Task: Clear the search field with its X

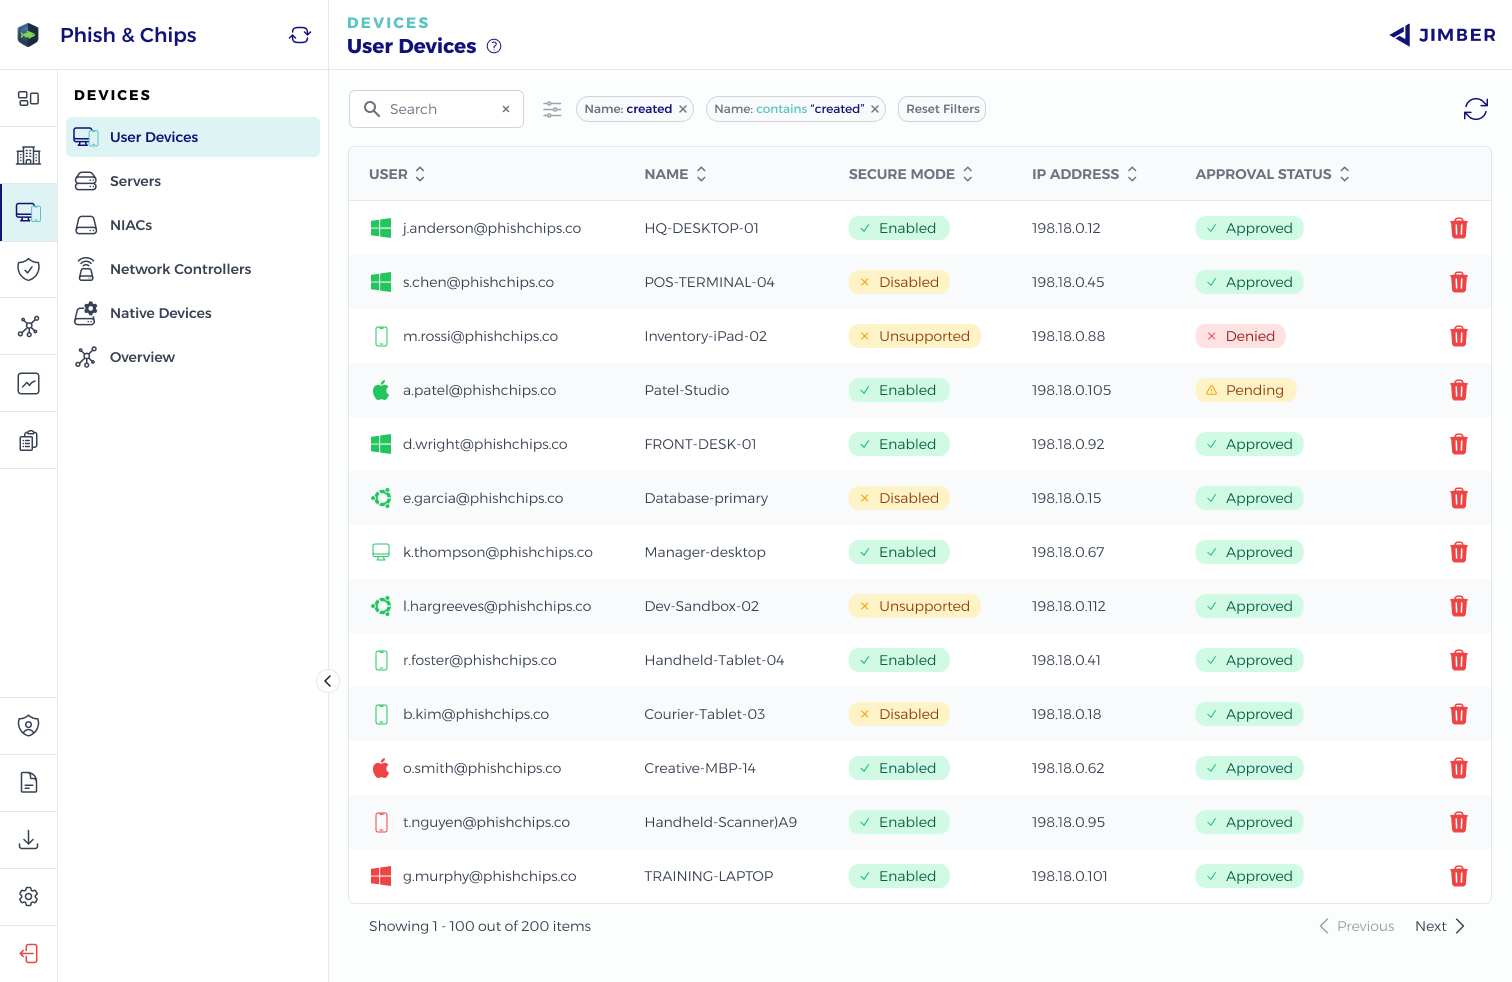Action: [x=506, y=109]
